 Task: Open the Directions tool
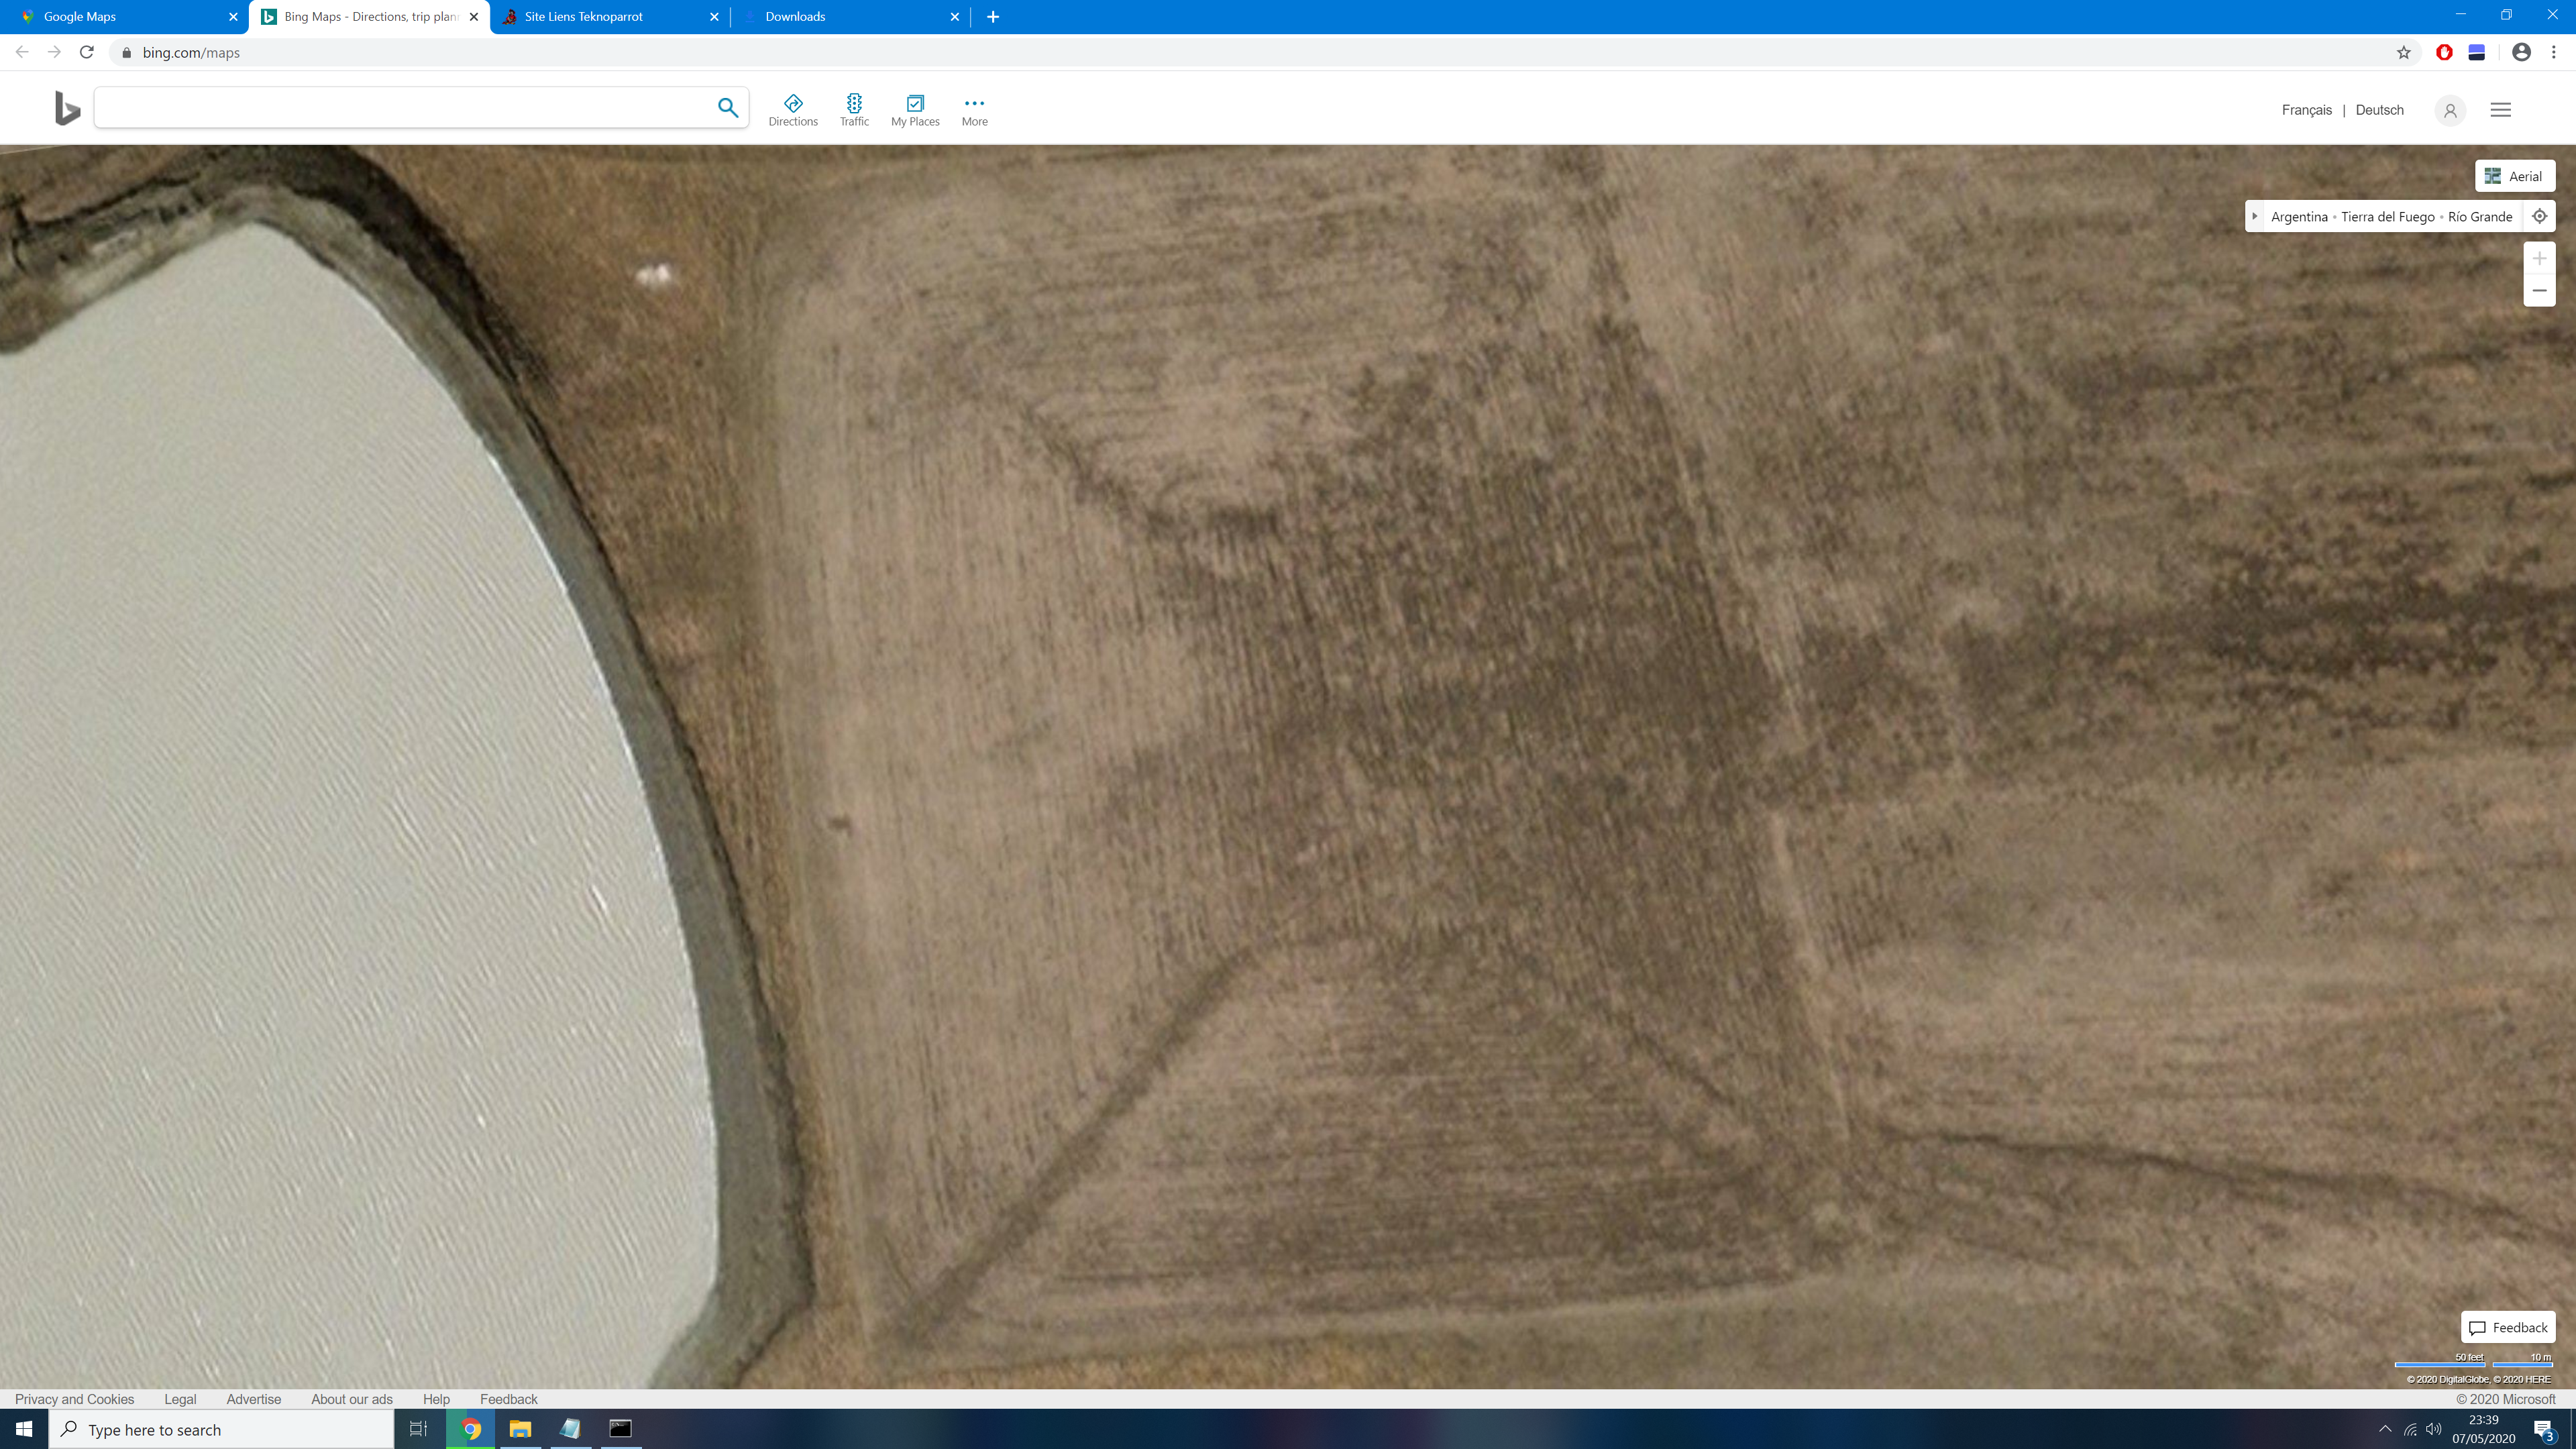(793, 110)
